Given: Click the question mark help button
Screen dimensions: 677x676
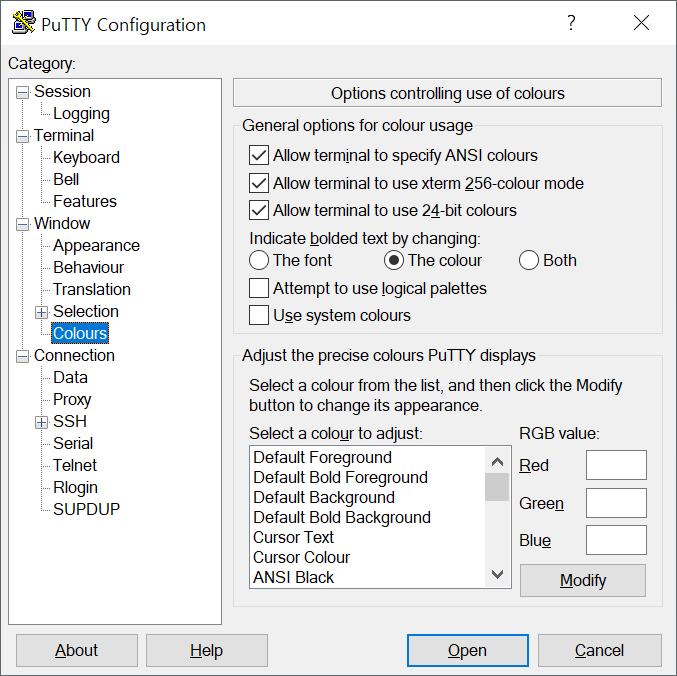Looking at the screenshot, I should coord(571,23).
